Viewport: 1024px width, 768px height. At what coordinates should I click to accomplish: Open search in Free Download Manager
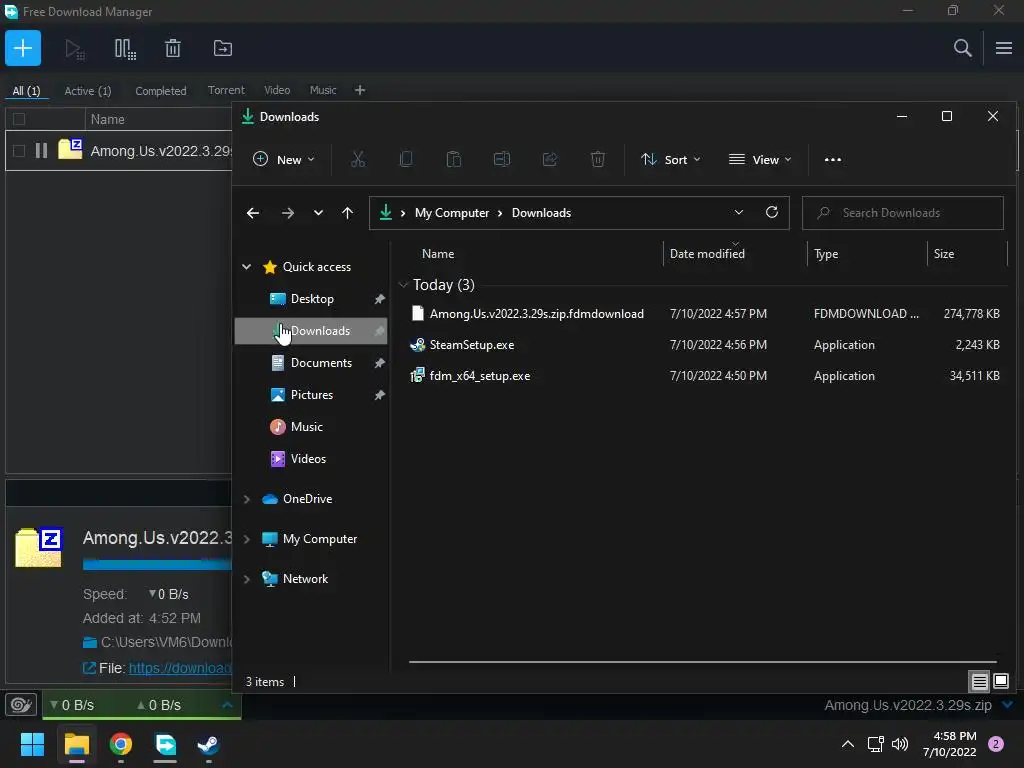(x=963, y=48)
